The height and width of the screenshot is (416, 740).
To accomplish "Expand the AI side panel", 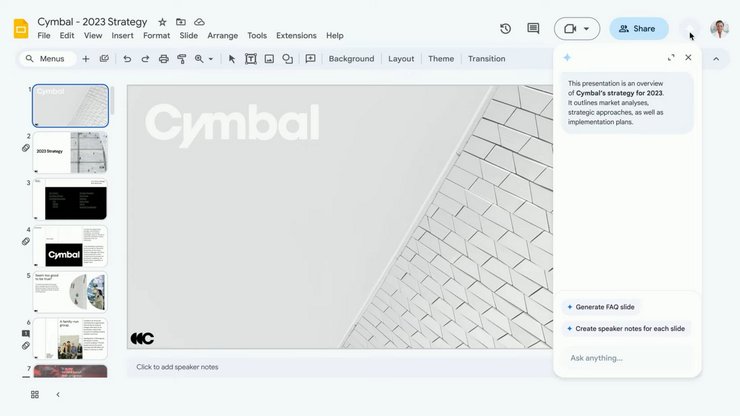I will (x=671, y=58).
